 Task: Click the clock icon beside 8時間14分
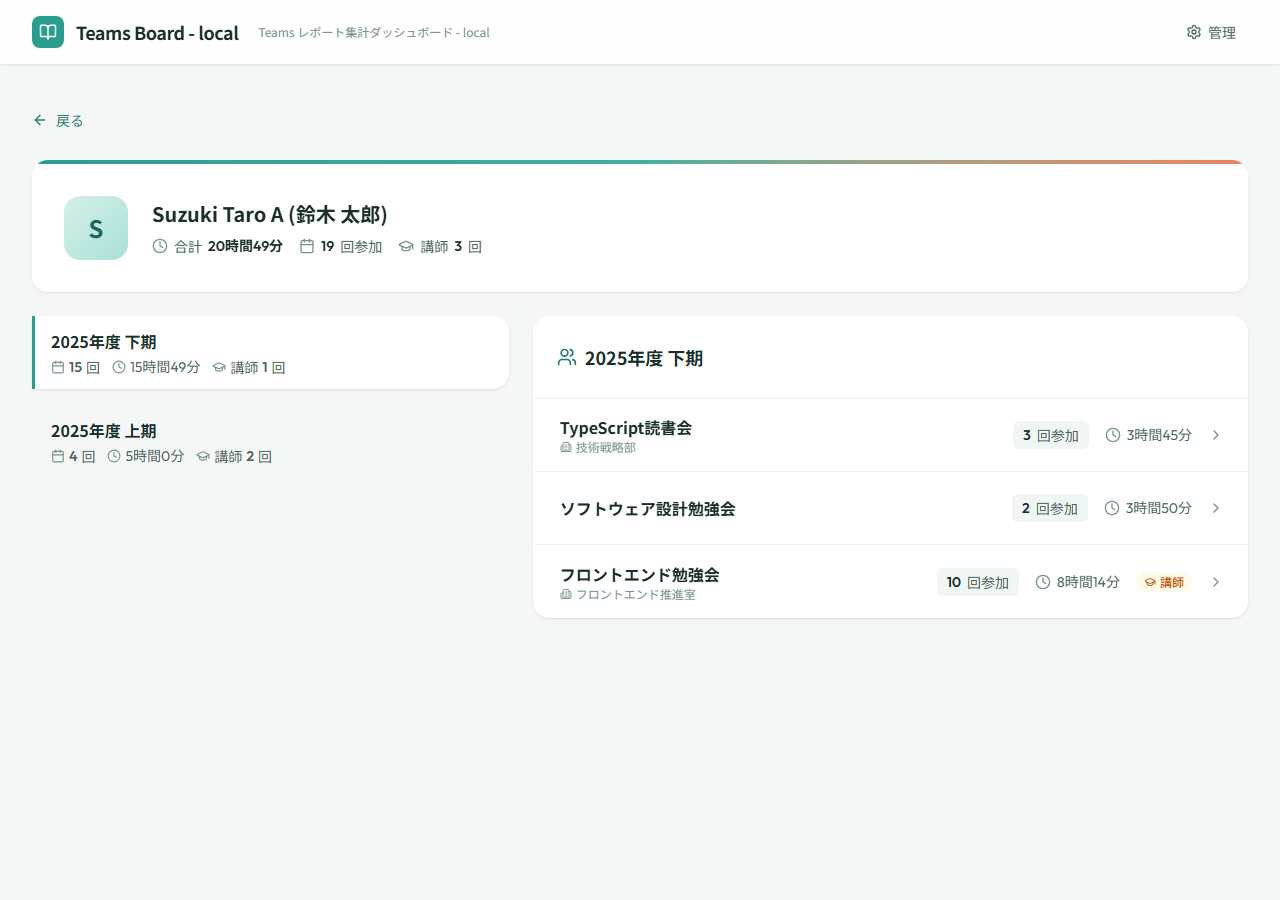pyautogui.click(x=1043, y=582)
